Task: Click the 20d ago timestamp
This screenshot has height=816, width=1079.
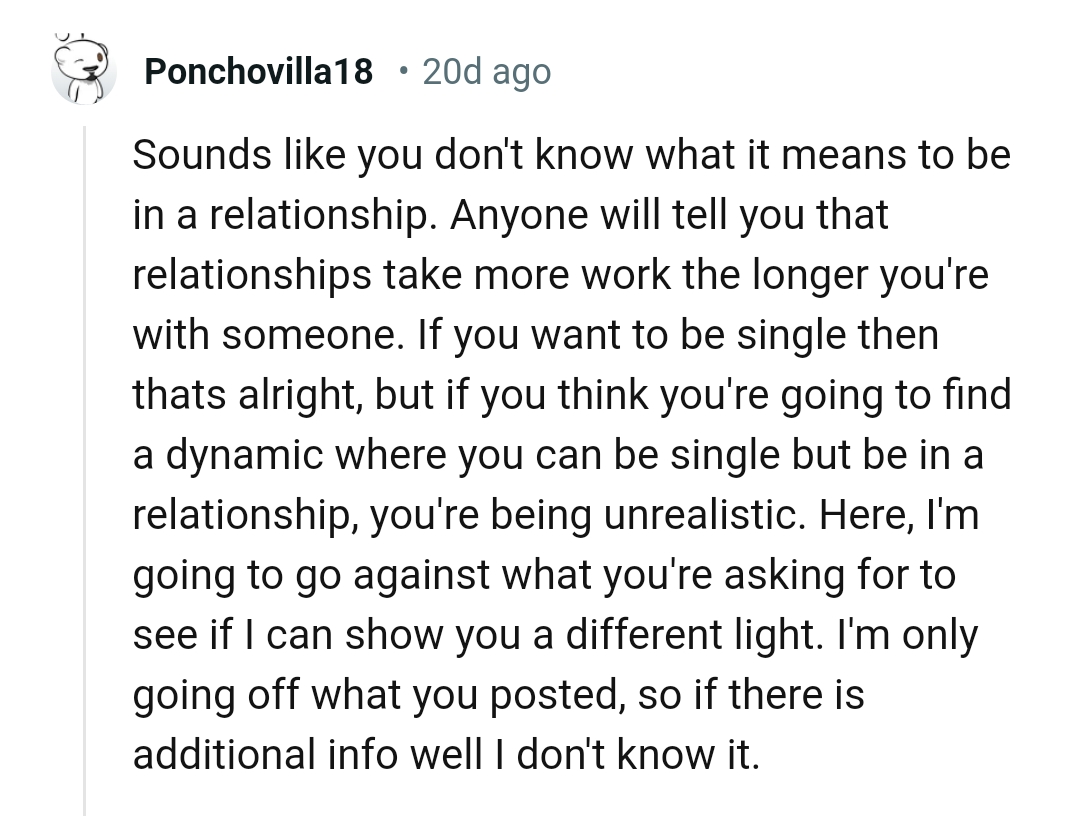Action: tap(486, 71)
